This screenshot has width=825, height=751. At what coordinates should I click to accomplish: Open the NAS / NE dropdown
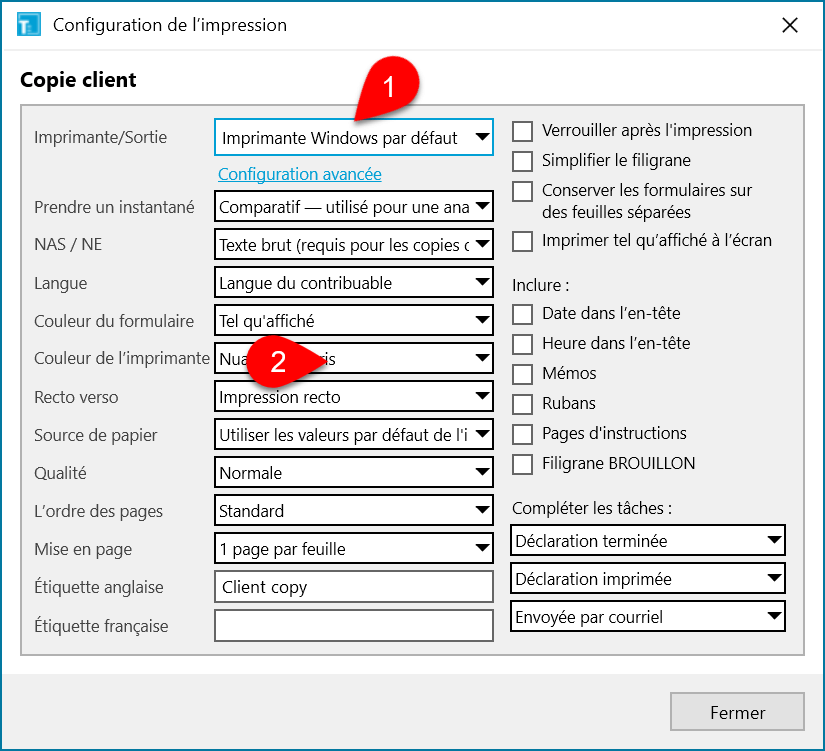pyautogui.click(x=354, y=244)
